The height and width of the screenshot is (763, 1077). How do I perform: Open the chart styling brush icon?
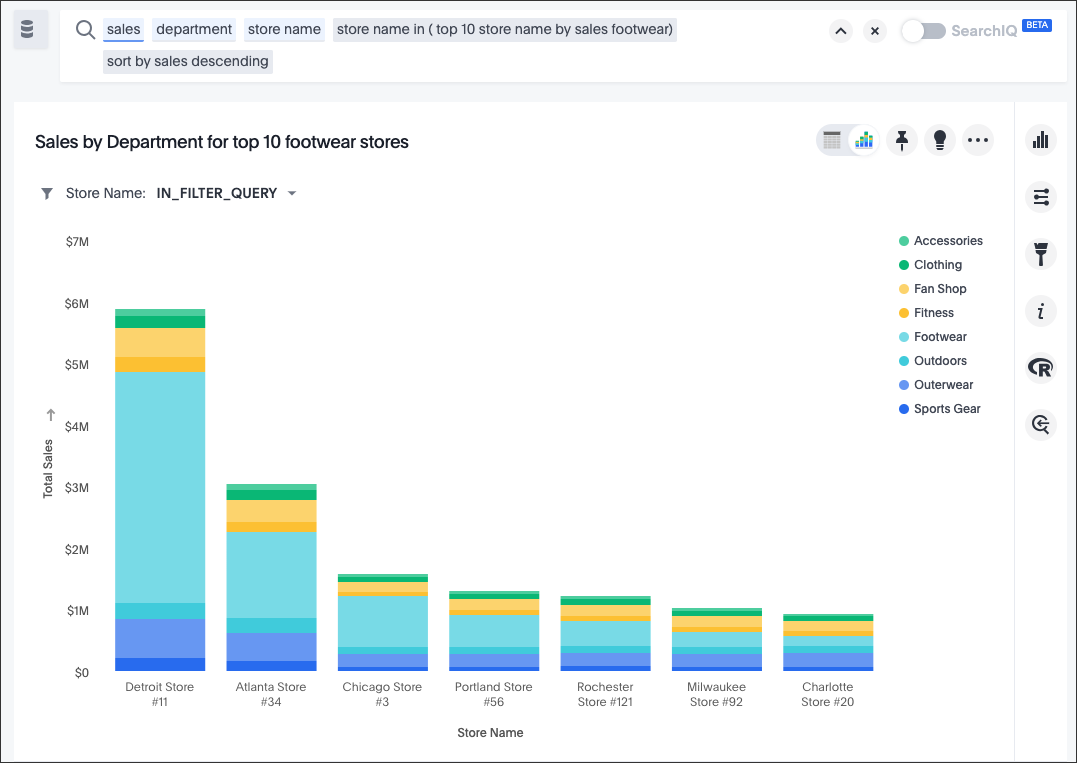(x=1041, y=254)
